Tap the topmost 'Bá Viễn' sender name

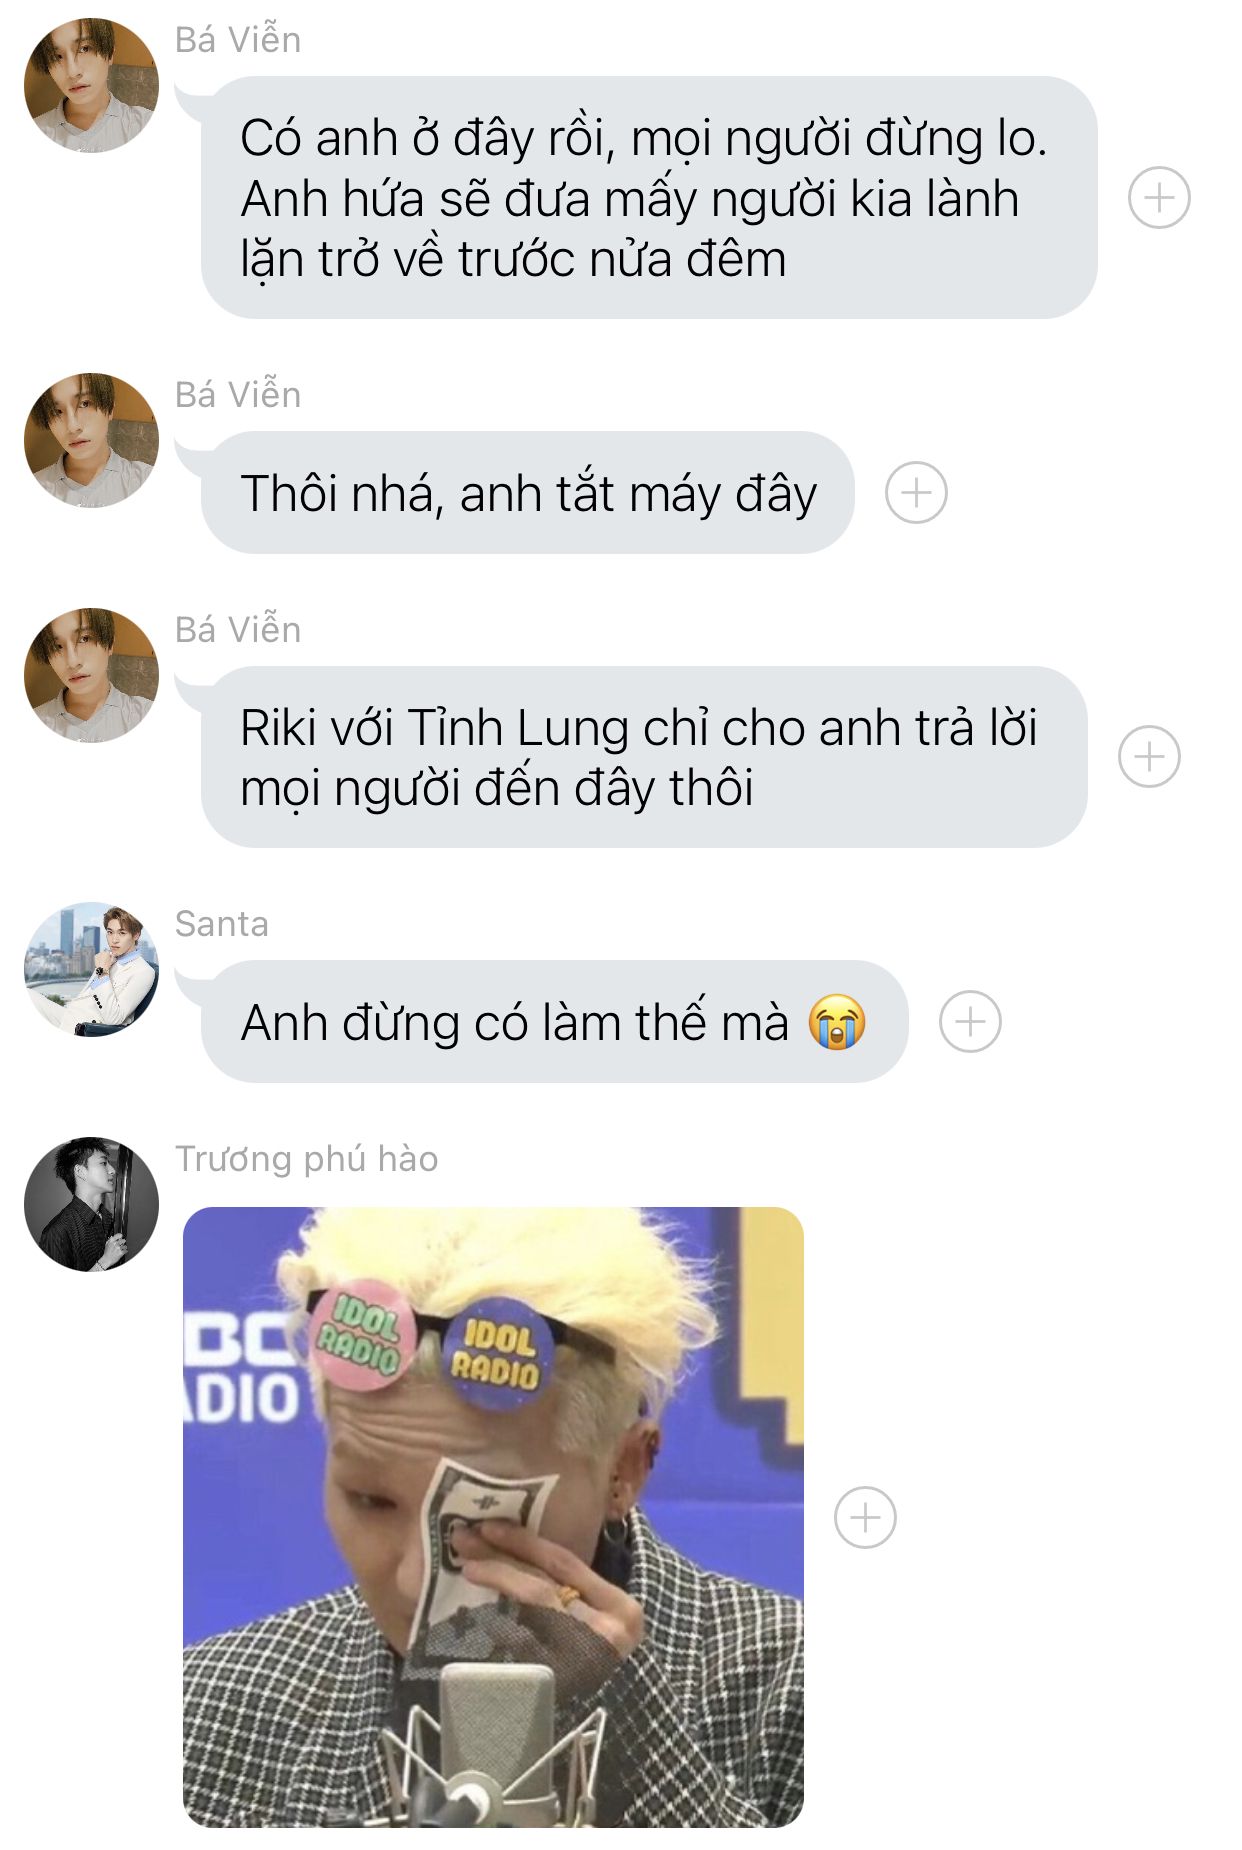coord(238,39)
